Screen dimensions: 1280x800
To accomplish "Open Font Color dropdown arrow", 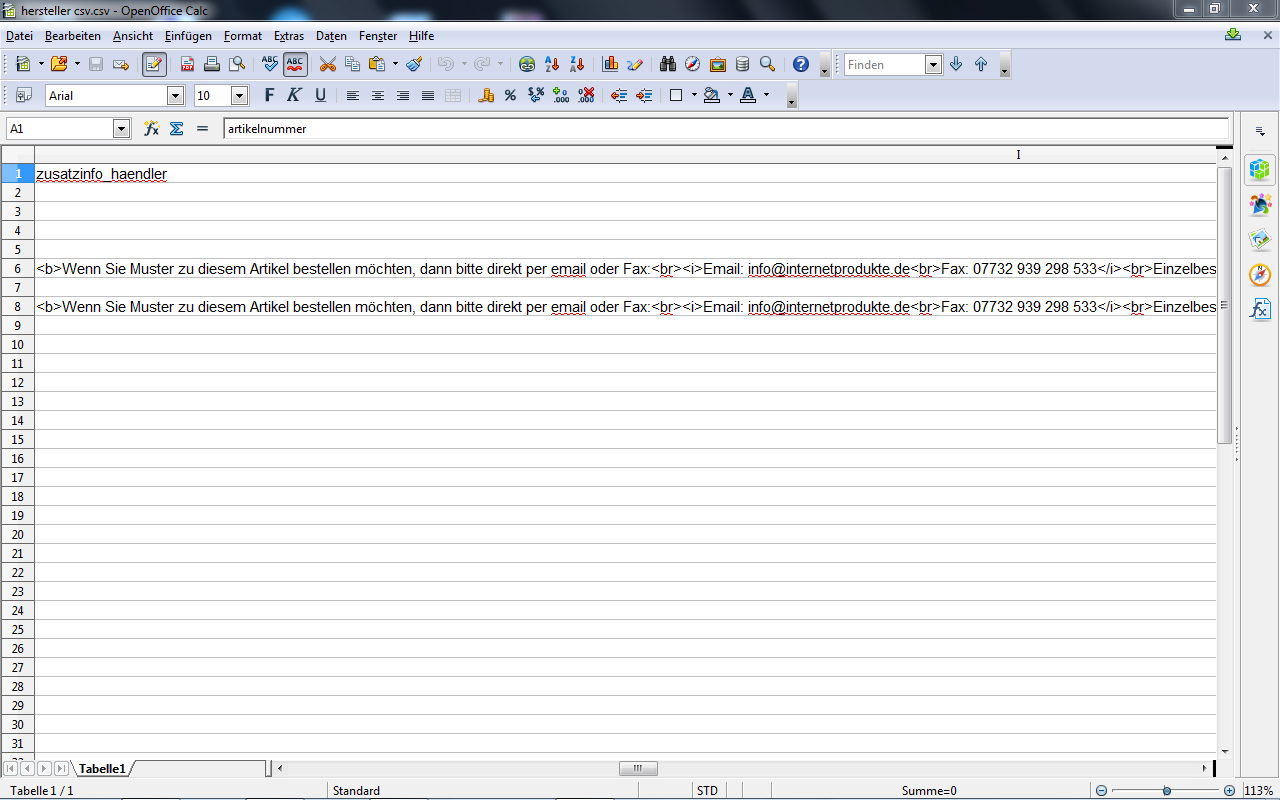I will point(766,95).
